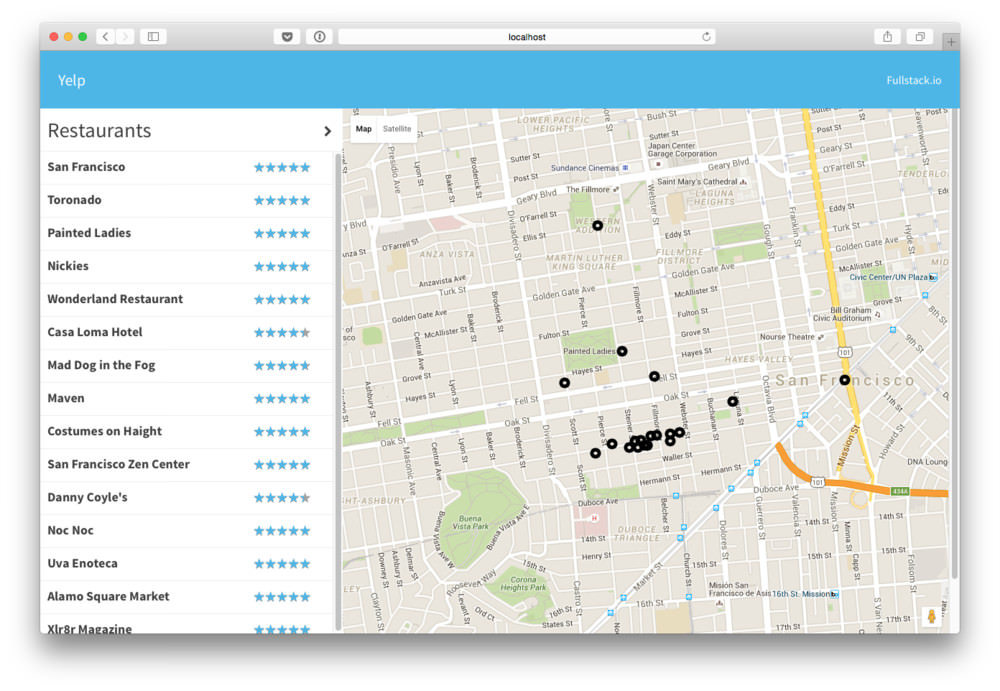Expand the Restaurants panel chevron
This screenshot has height=691, width=1000.
pyautogui.click(x=327, y=131)
